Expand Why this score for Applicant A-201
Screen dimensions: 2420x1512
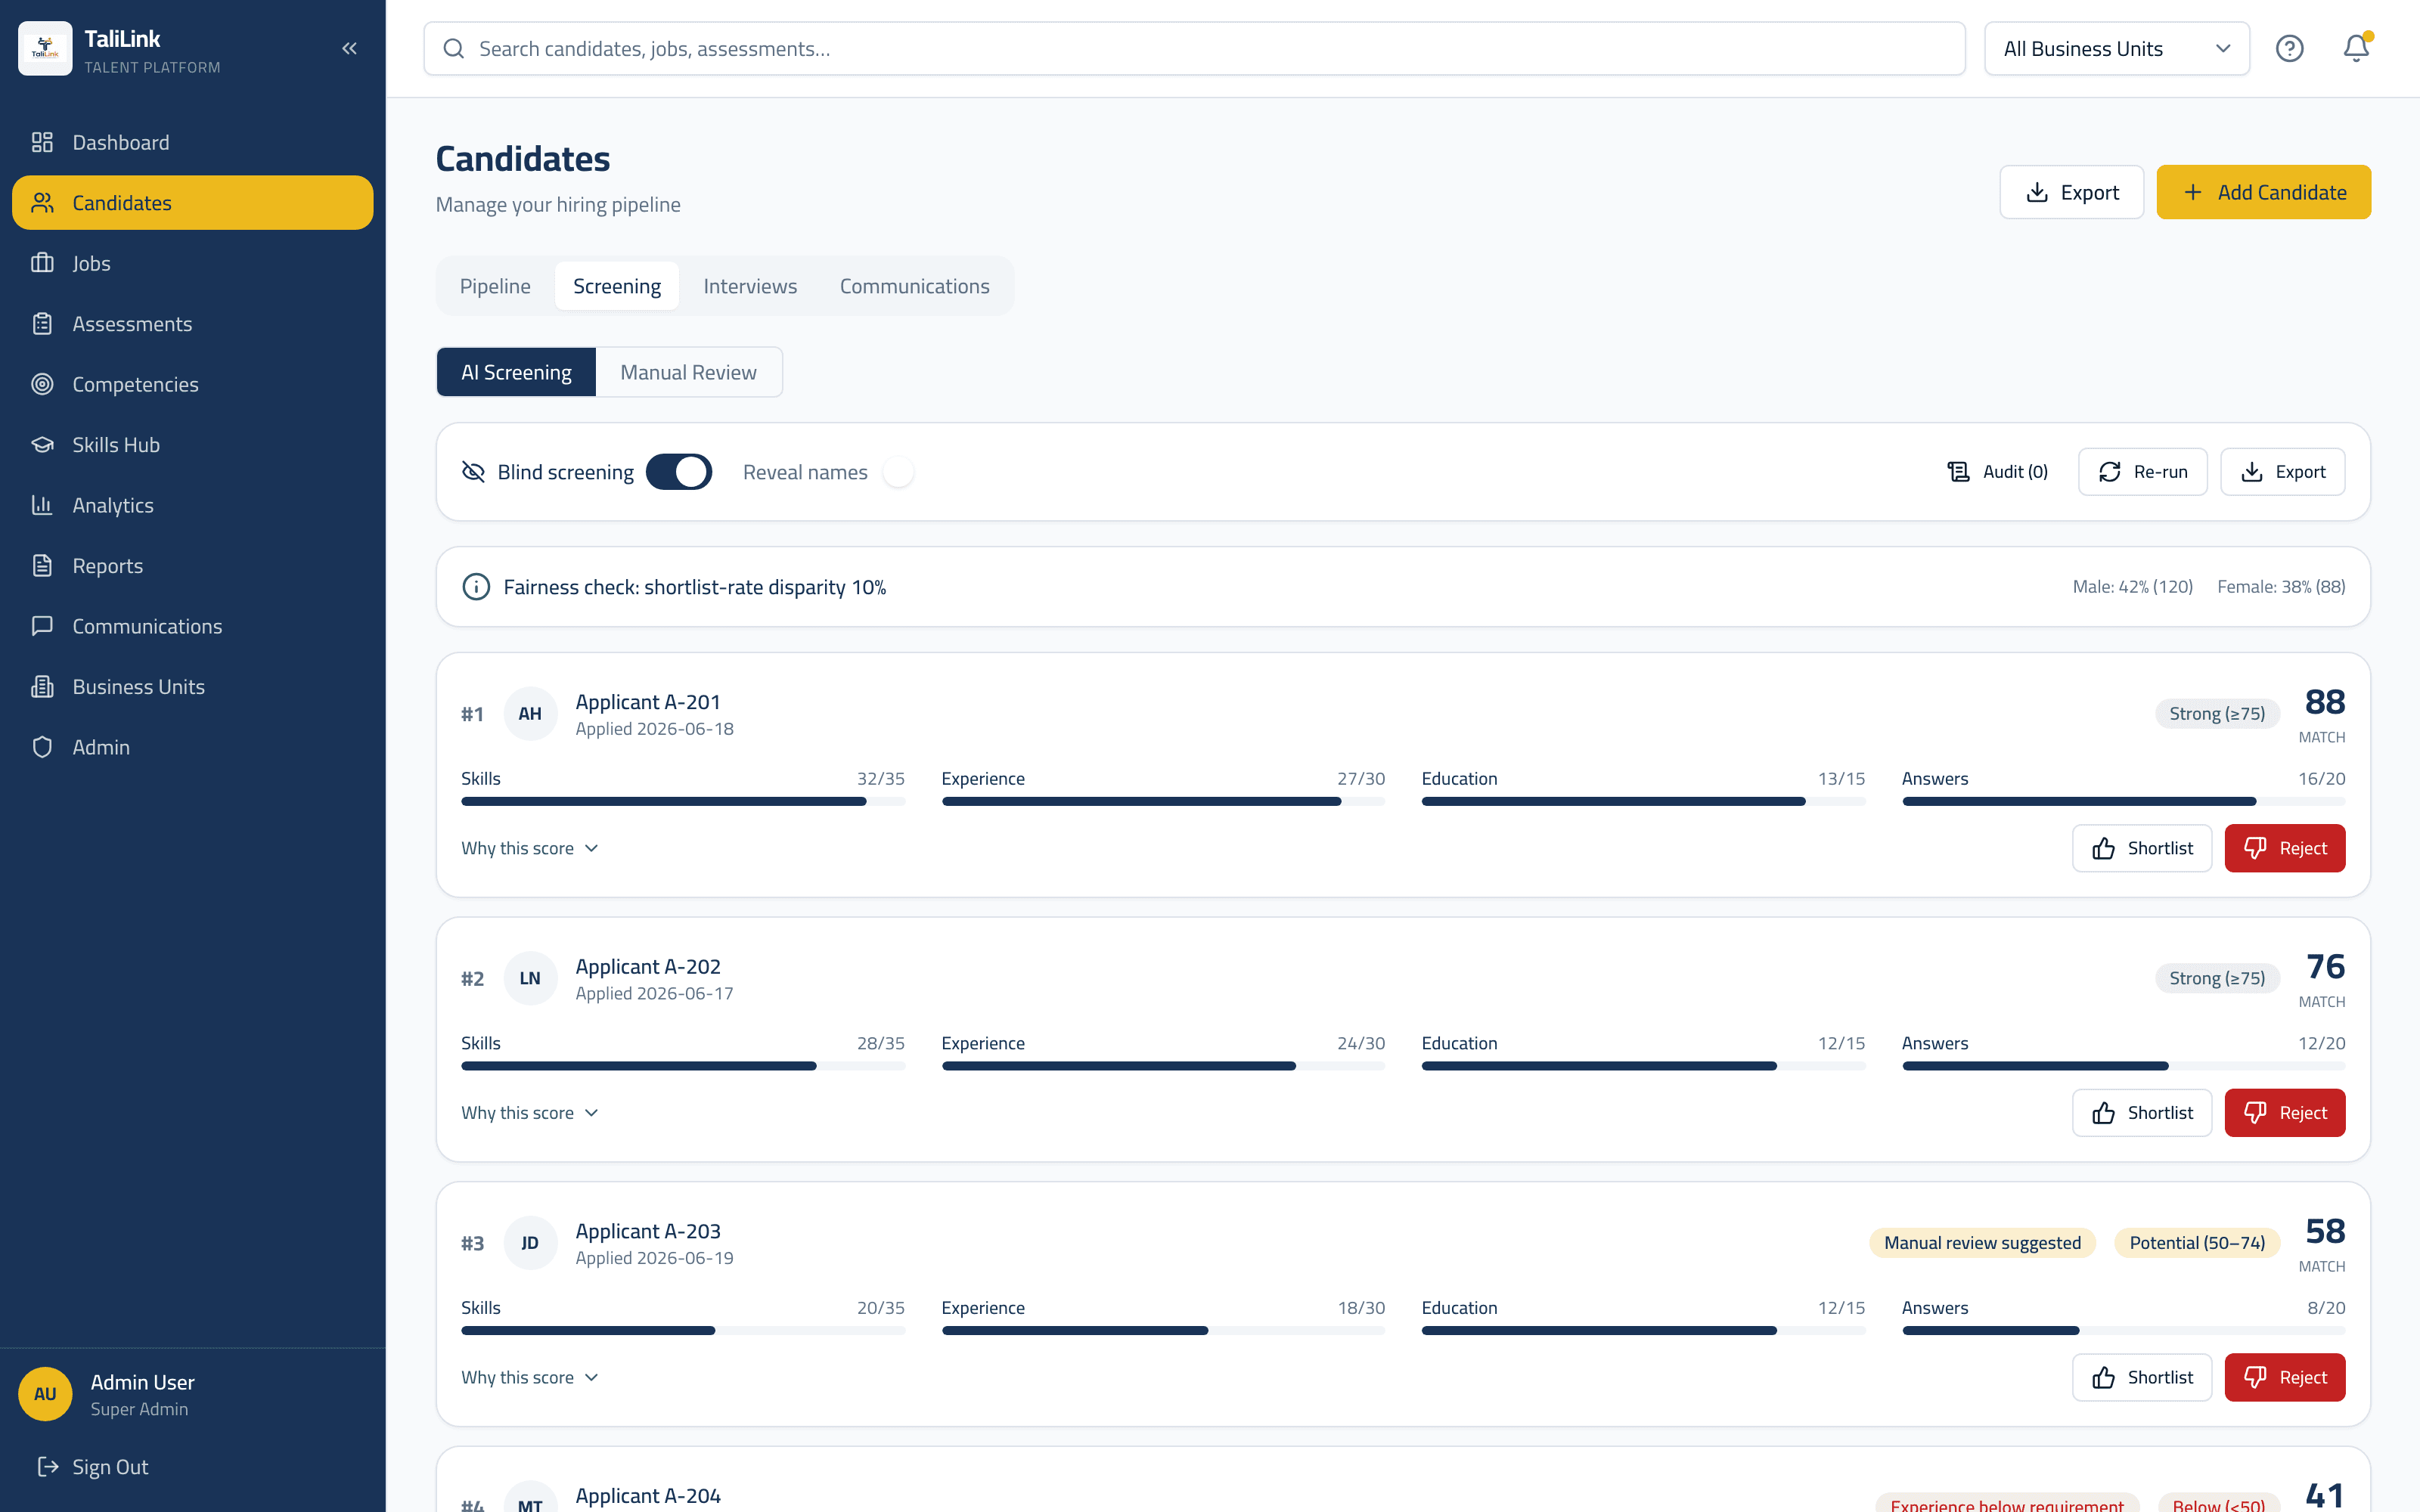tap(529, 848)
